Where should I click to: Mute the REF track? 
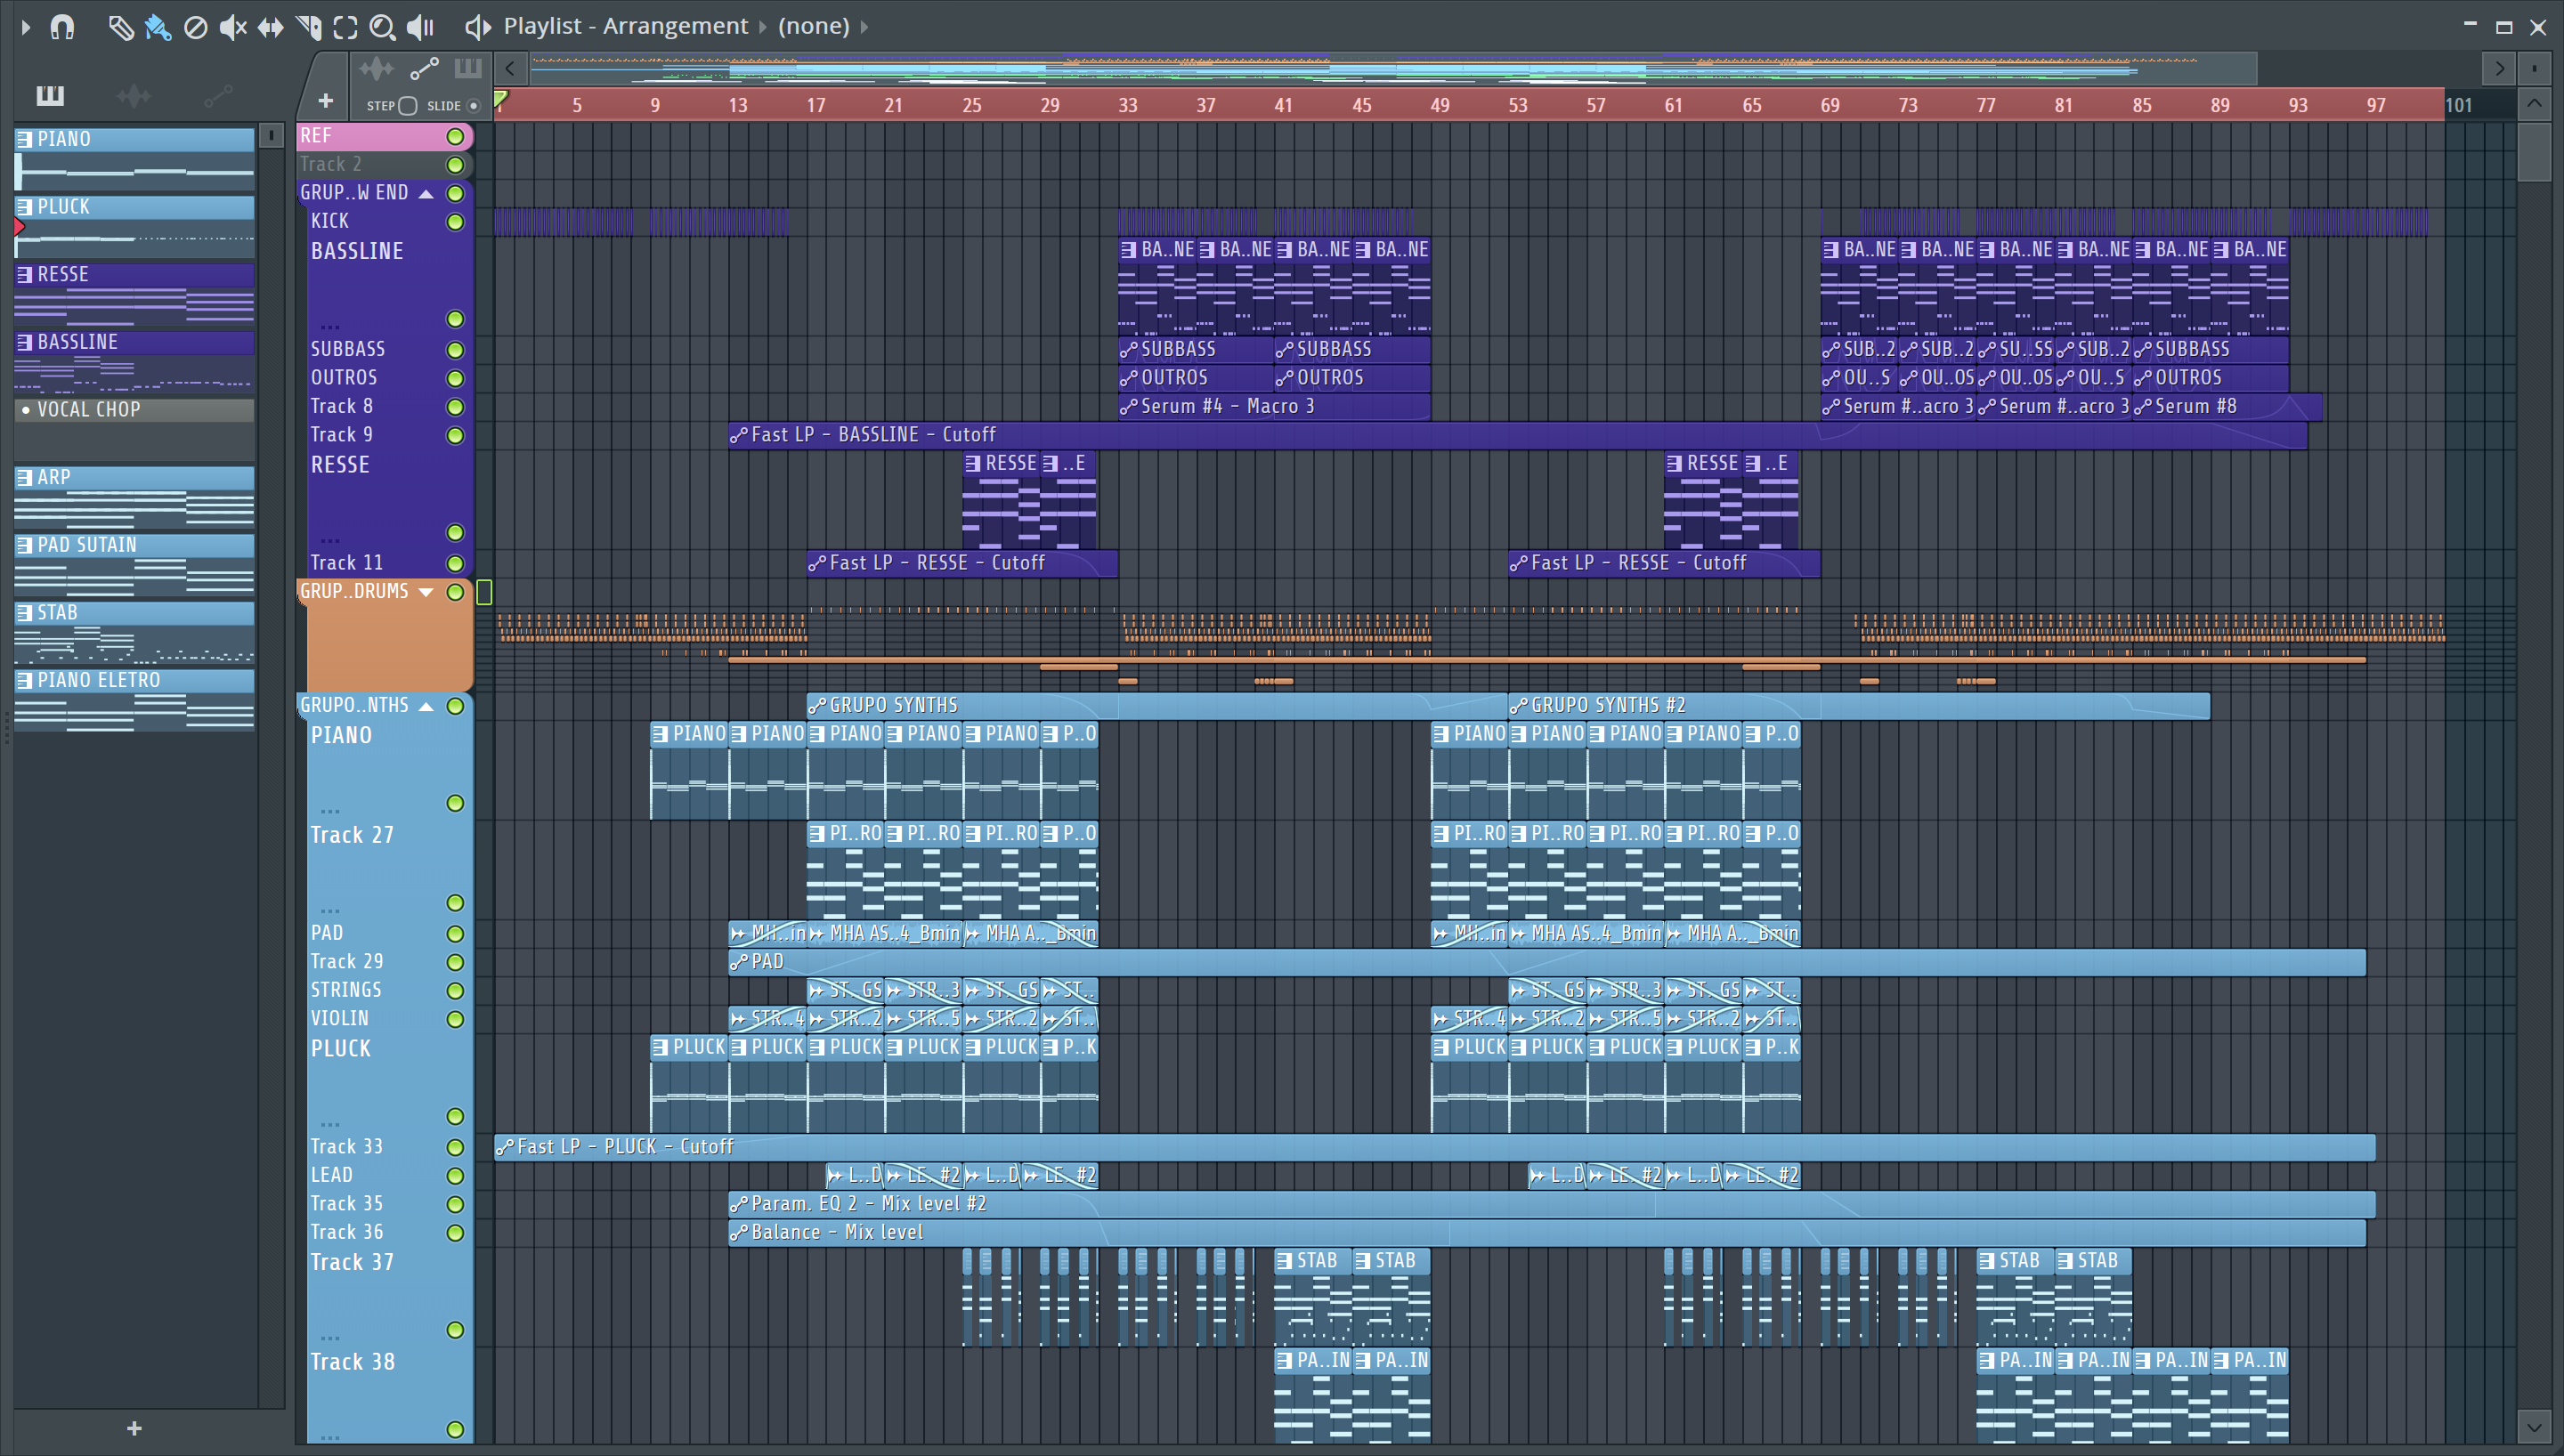[x=455, y=136]
